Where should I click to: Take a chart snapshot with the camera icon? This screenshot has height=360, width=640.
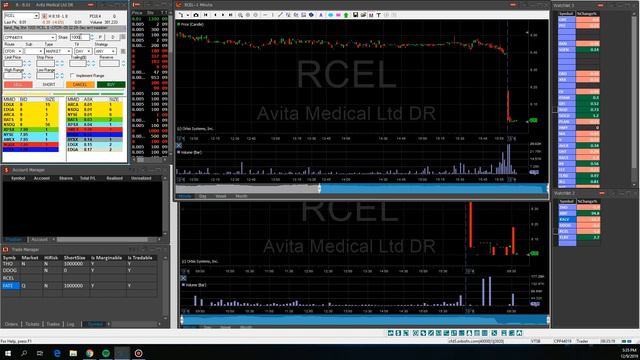point(196,15)
